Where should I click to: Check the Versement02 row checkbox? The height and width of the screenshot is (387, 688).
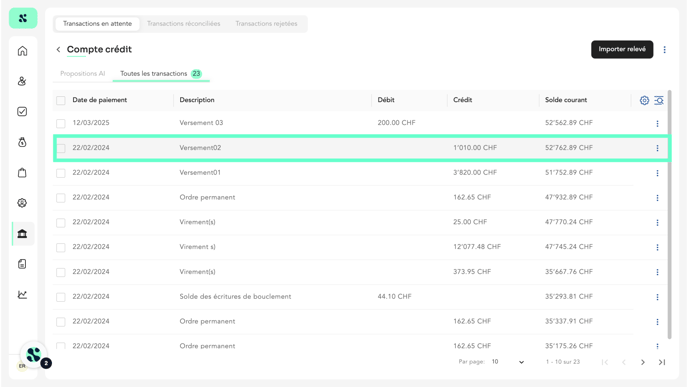pyautogui.click(x=61, y=148)
